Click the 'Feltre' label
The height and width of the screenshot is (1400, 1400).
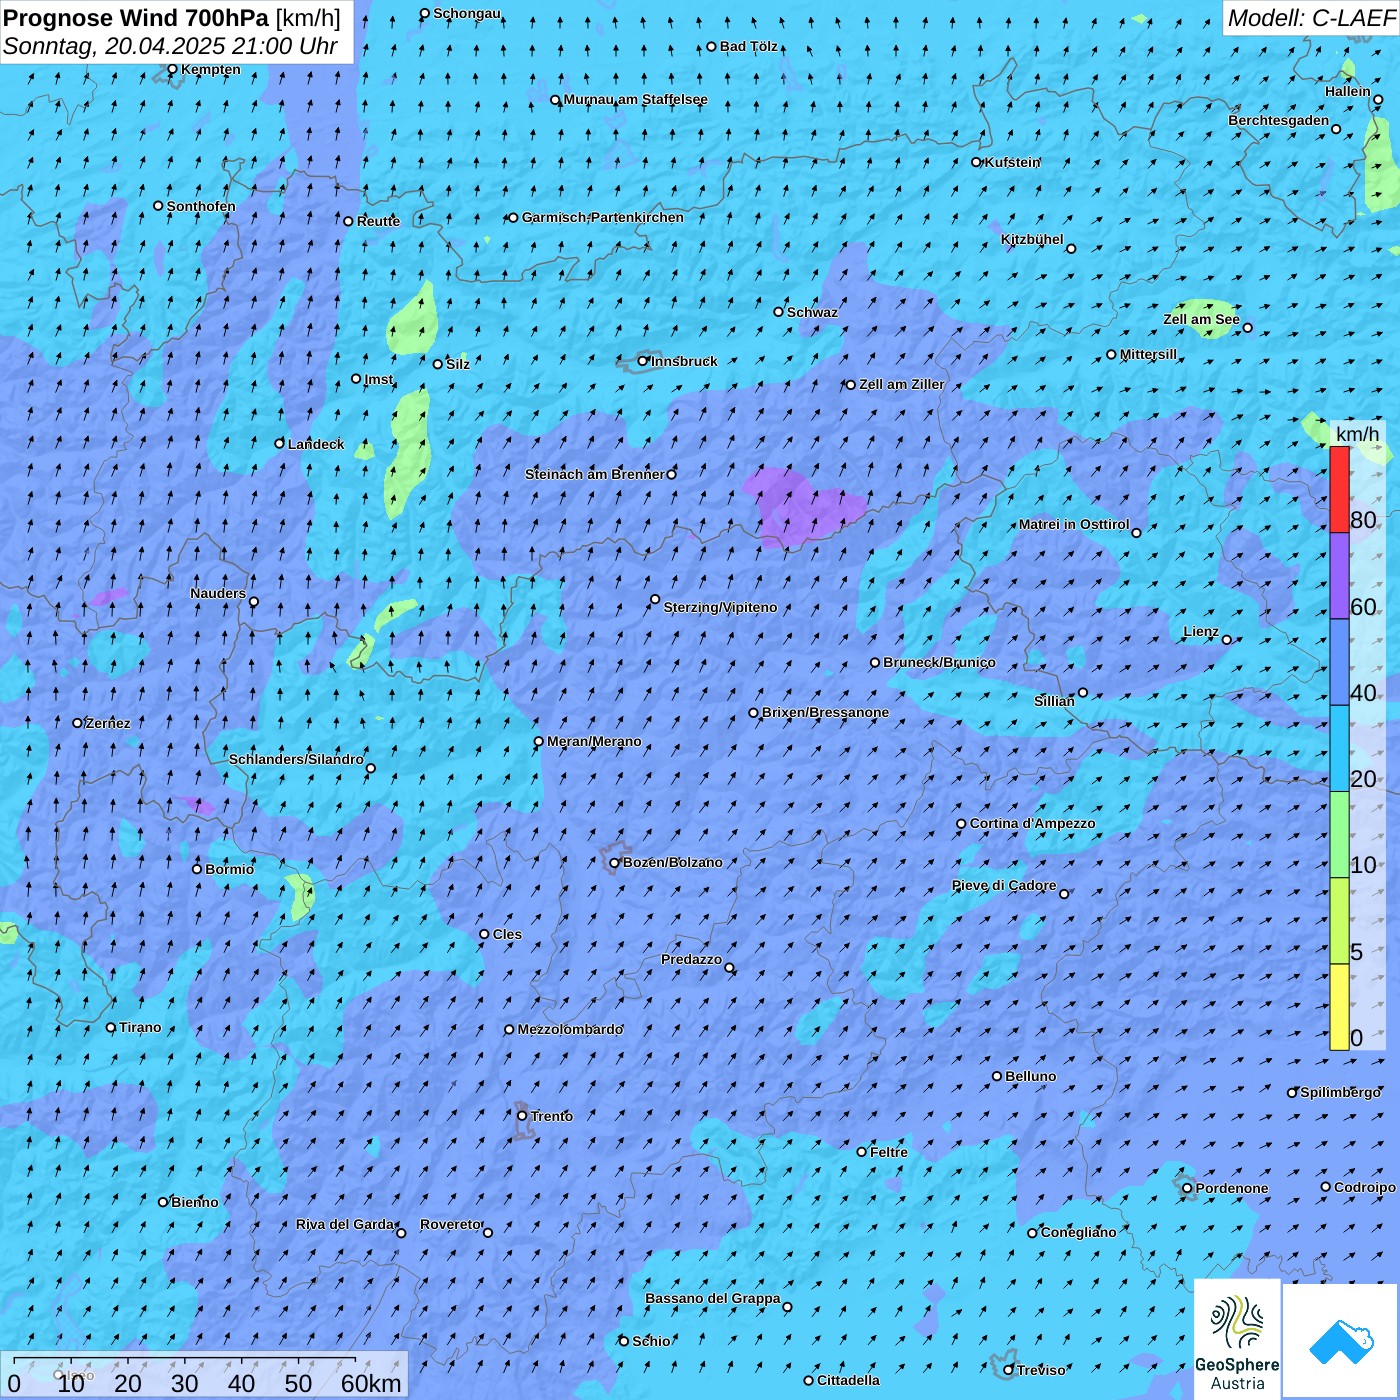(889, 1152)
